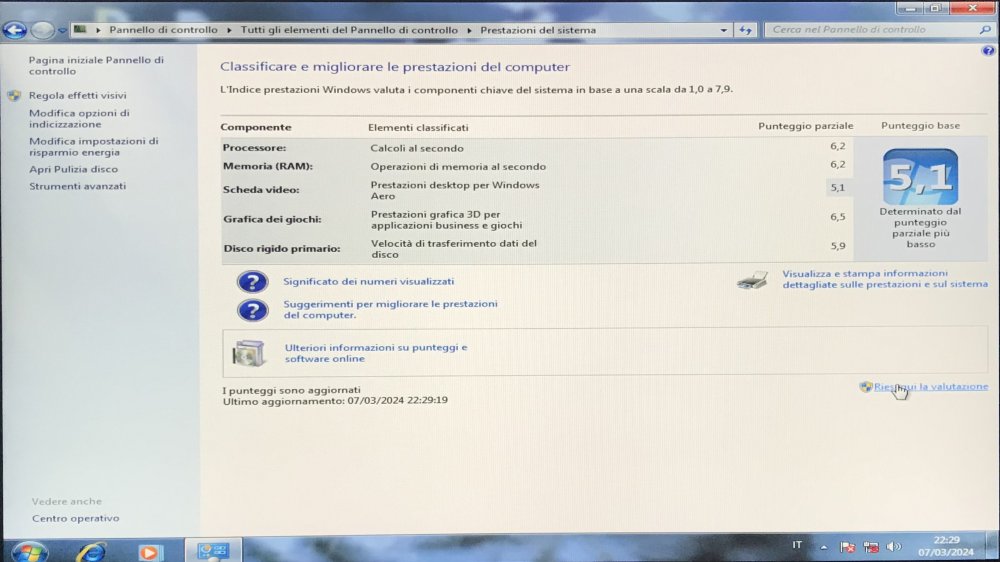Click the back navigation arrow button

(14, 30)
